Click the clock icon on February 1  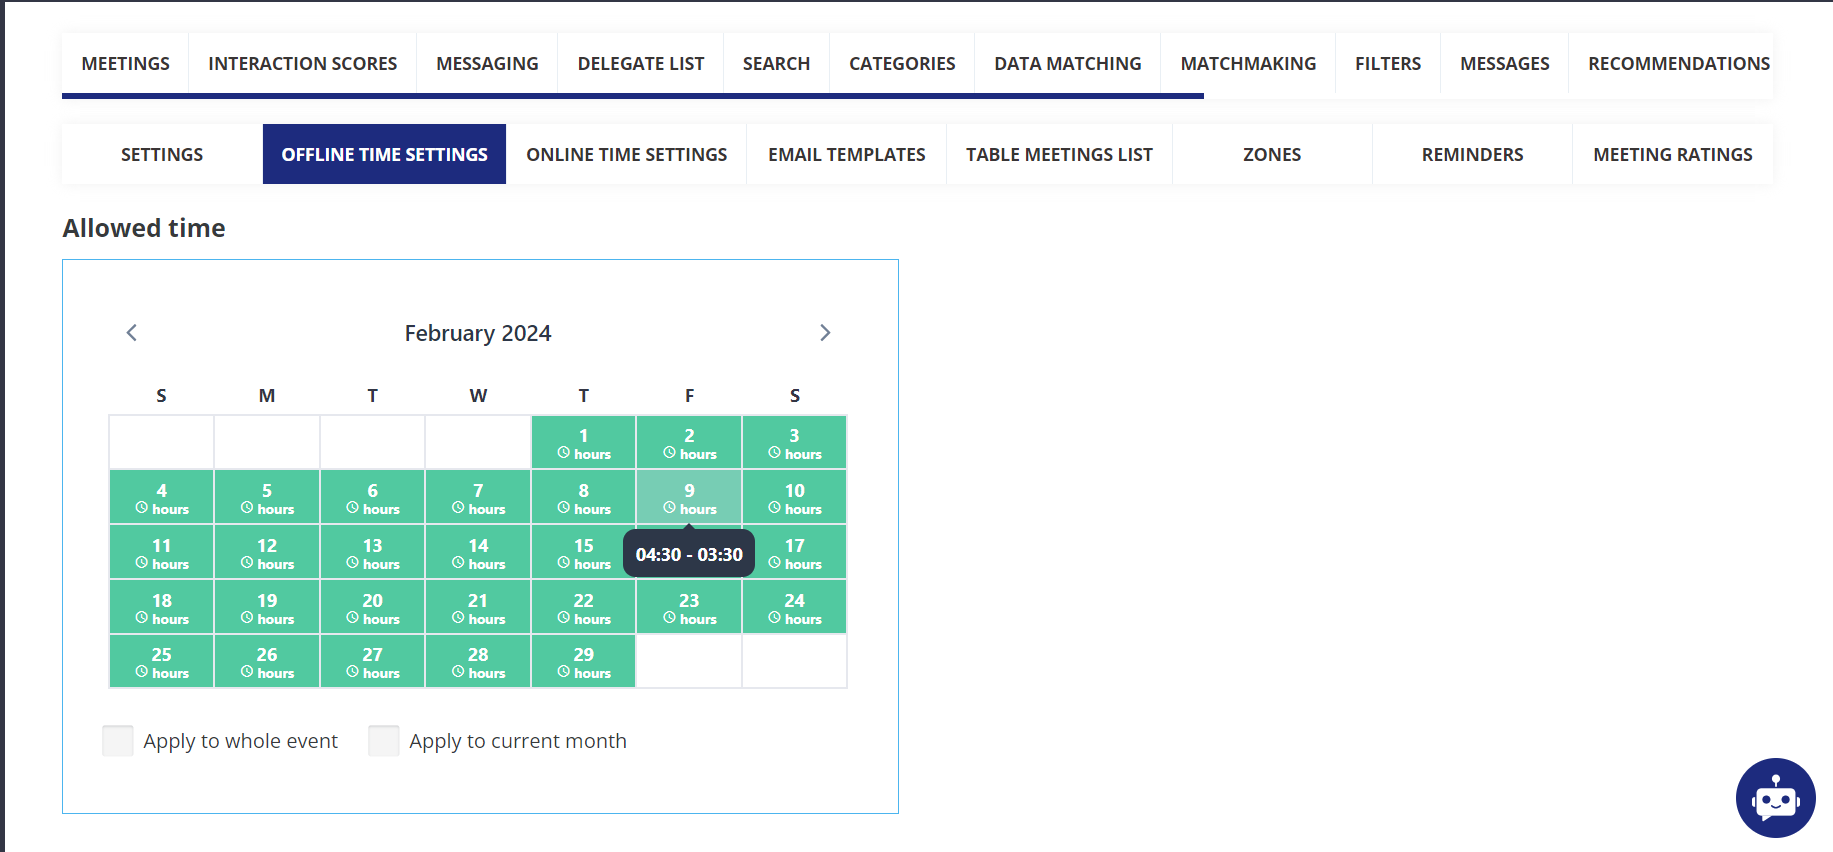coord(564,453)
